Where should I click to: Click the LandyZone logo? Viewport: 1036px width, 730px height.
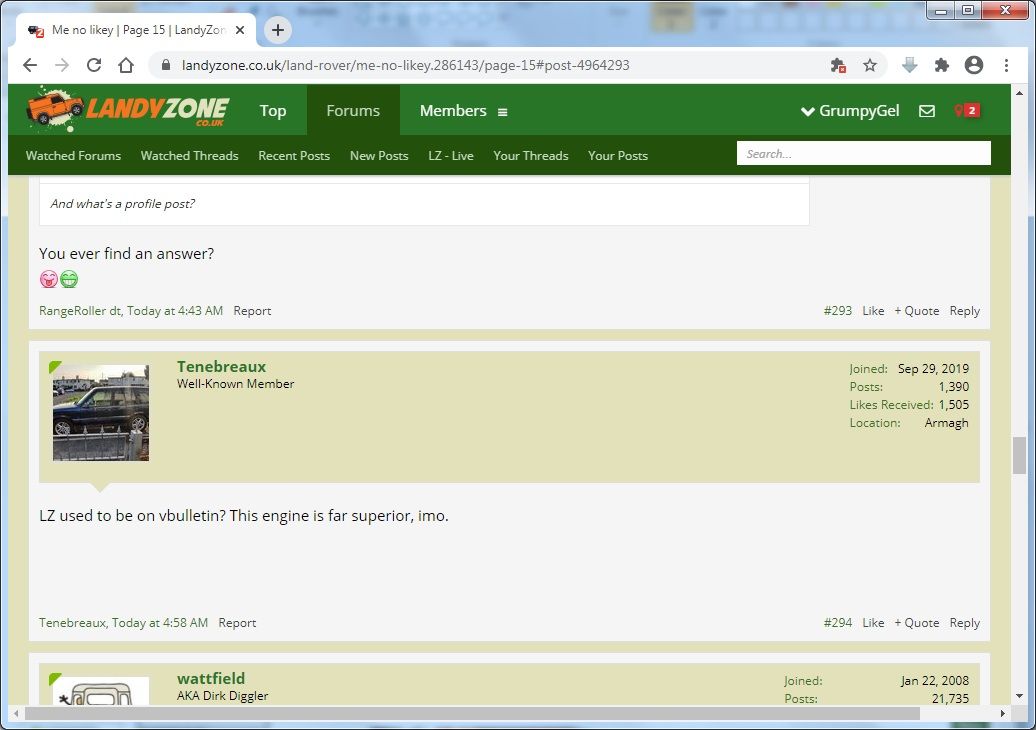(x=128, y=108)
